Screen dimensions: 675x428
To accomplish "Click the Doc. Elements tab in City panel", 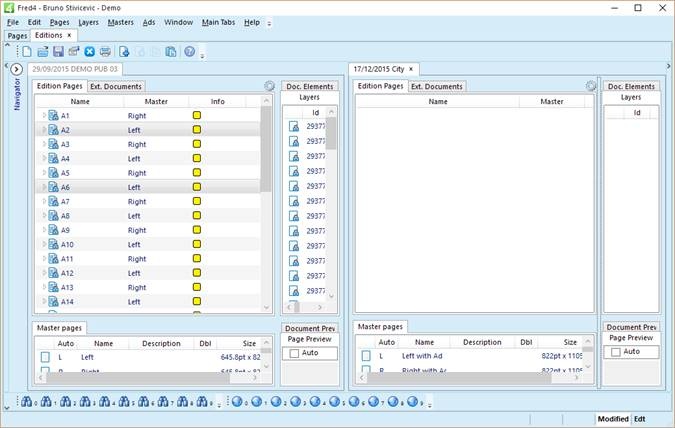I will (x=631, y=87).
